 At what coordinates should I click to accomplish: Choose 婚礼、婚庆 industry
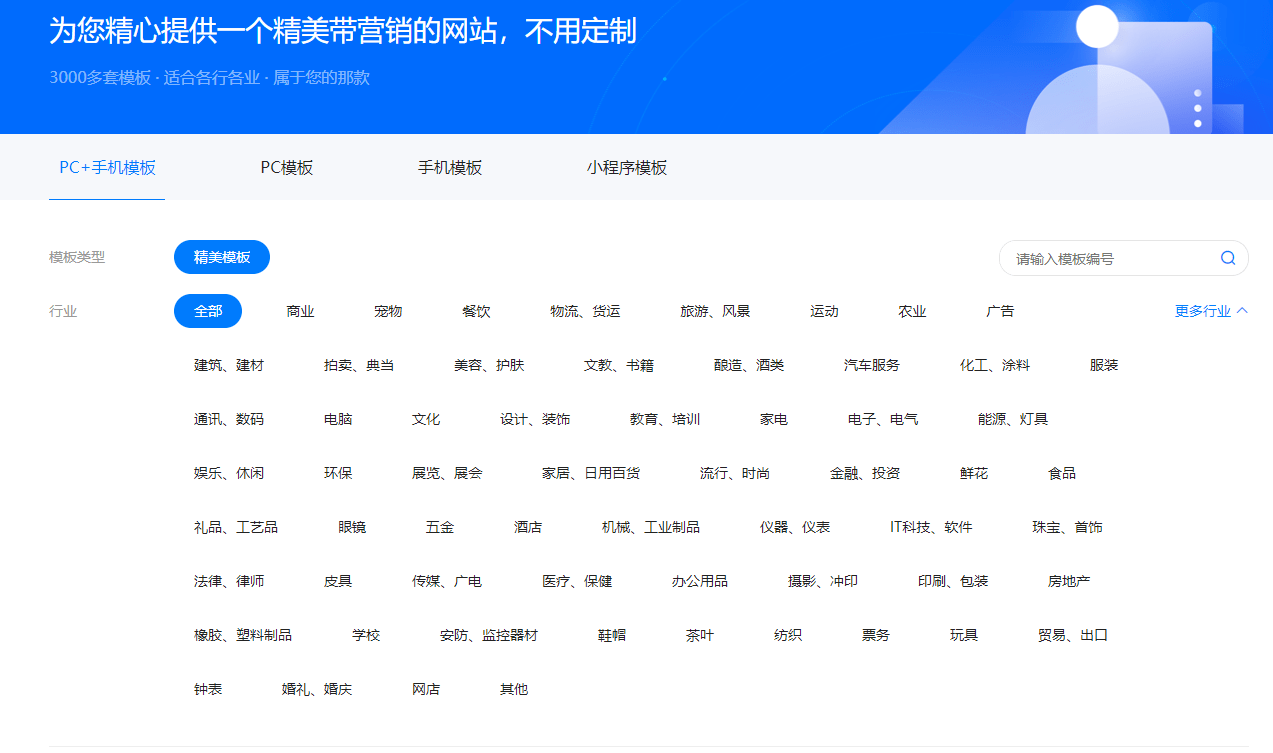(317, 689)
